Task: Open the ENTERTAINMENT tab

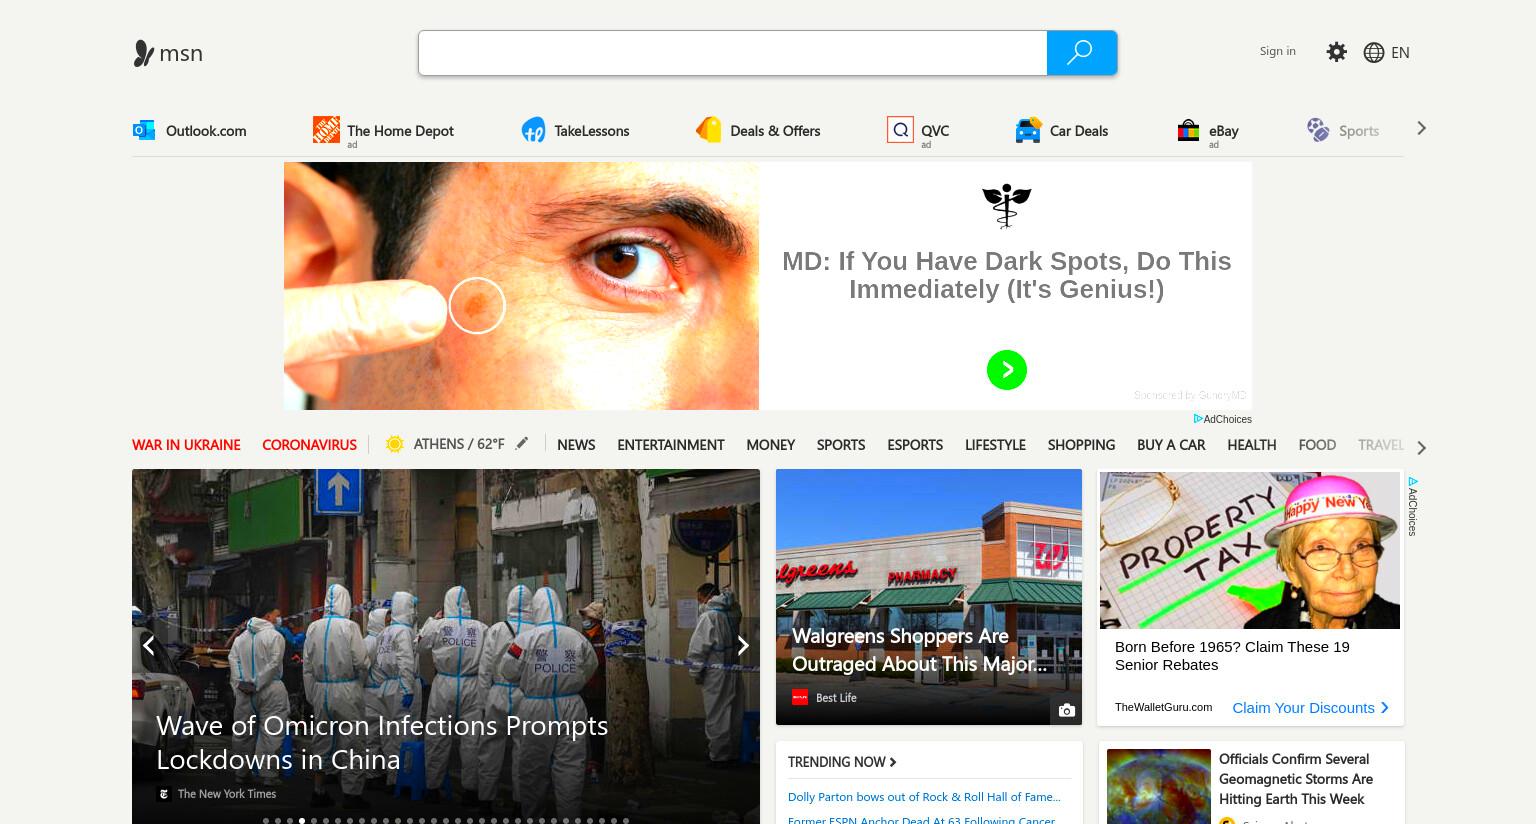Action: pyautogui.click(x=670, y=445)
